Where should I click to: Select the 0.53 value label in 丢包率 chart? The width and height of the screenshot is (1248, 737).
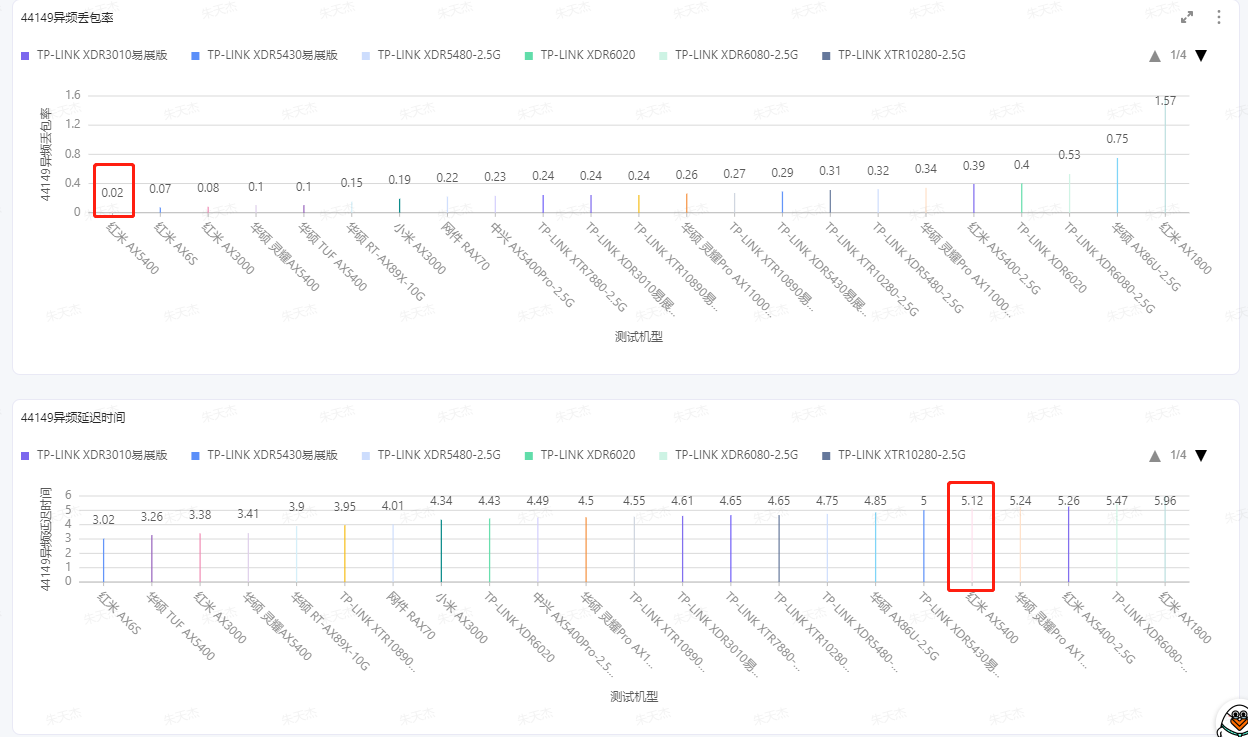(1069, 155)
